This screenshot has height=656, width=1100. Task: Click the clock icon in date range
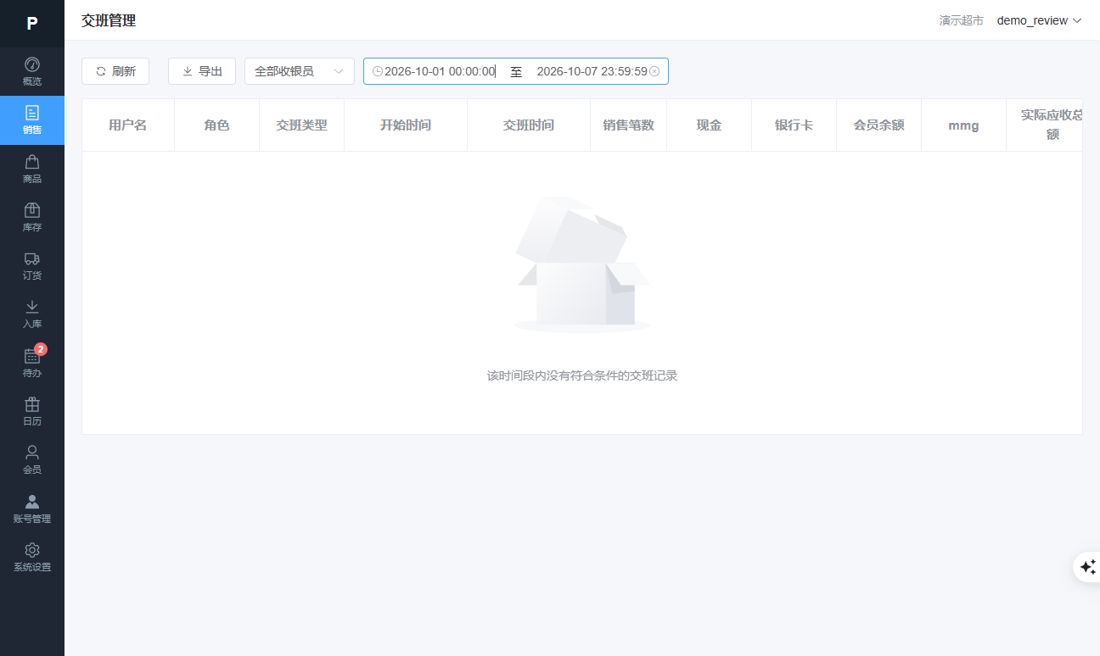coord(377,71)
